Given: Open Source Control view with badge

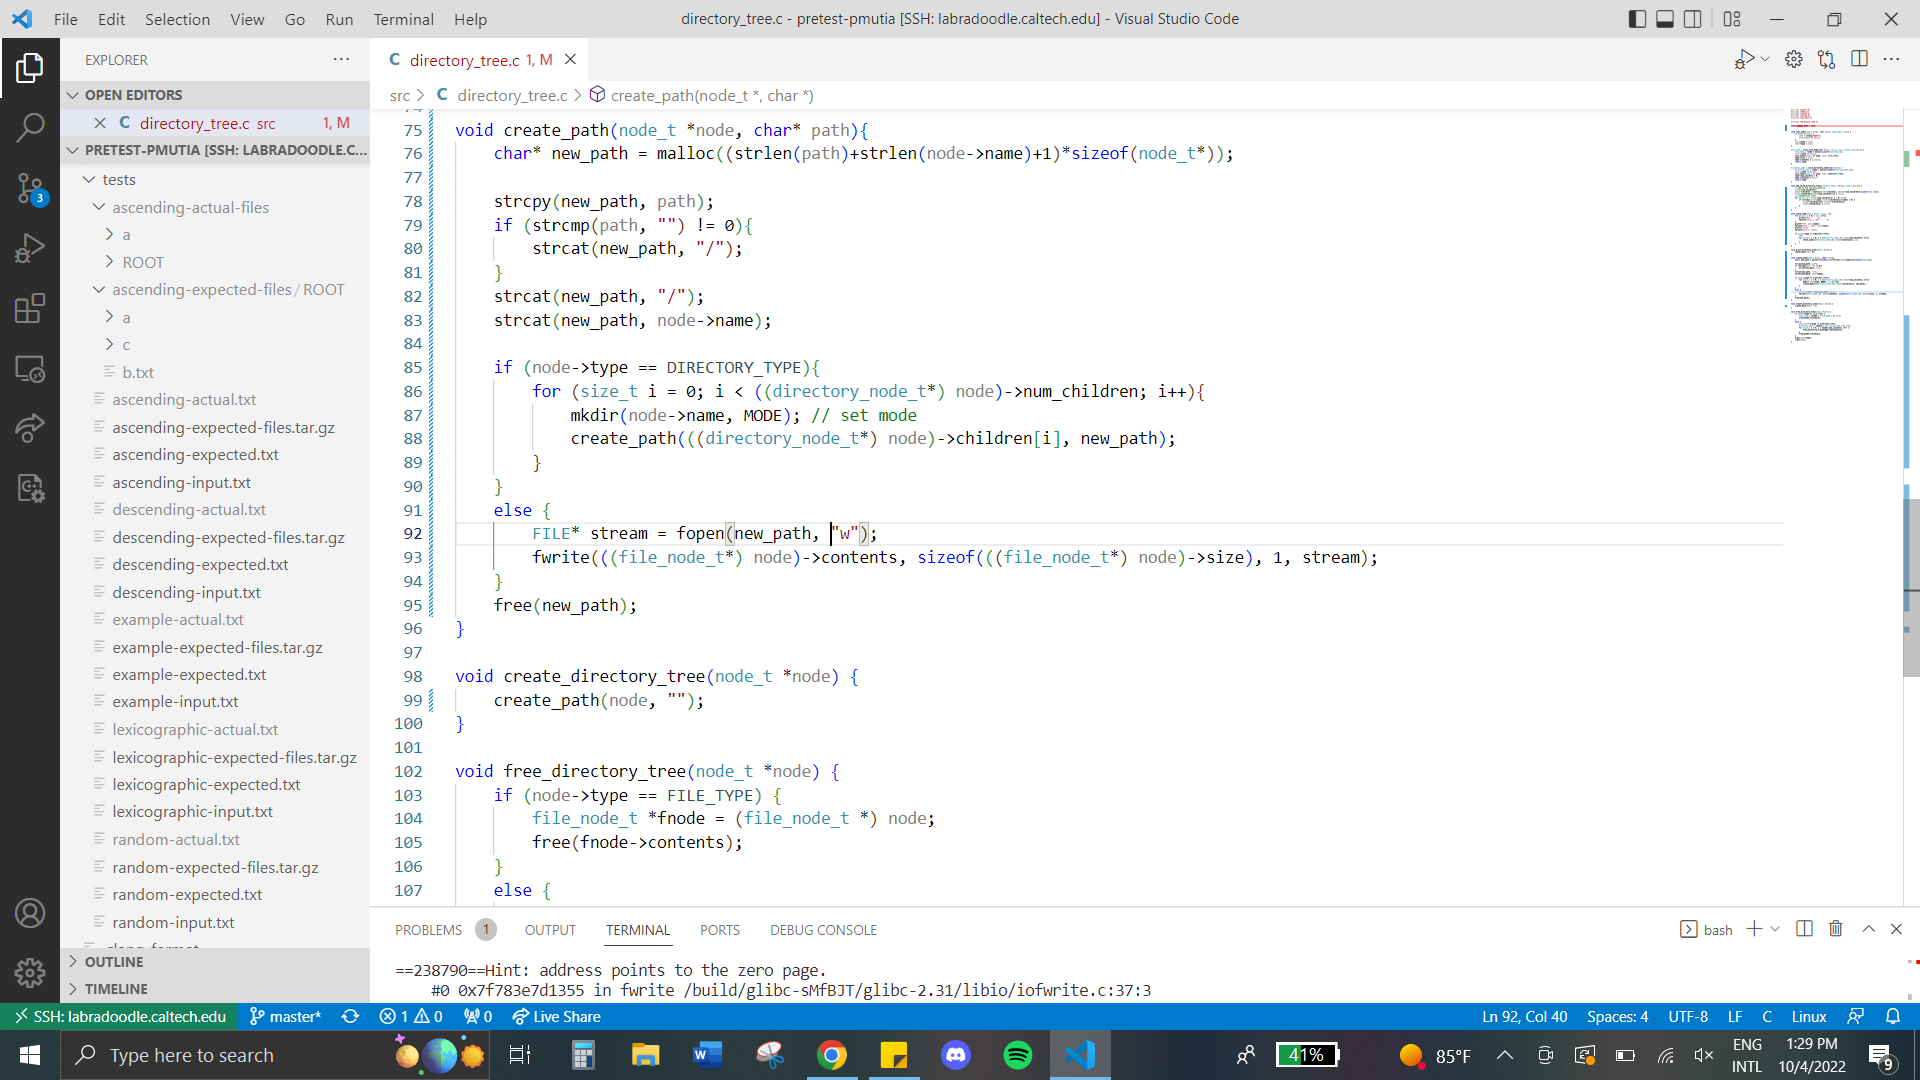Looking at the screenshot, I should pos(30,188).
